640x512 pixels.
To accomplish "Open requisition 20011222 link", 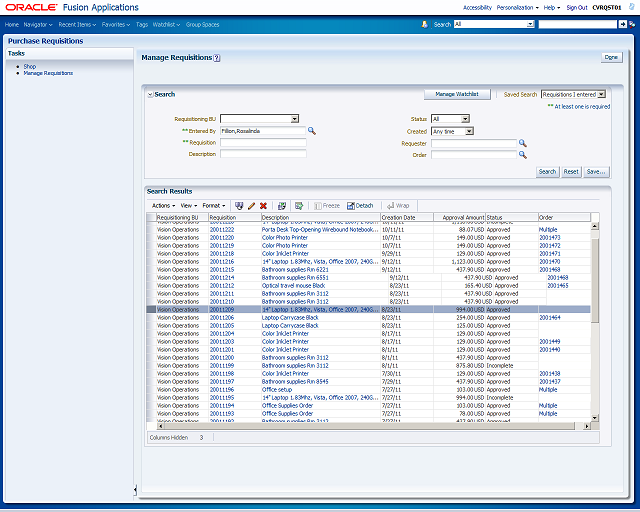I will (x=222, y=229).
